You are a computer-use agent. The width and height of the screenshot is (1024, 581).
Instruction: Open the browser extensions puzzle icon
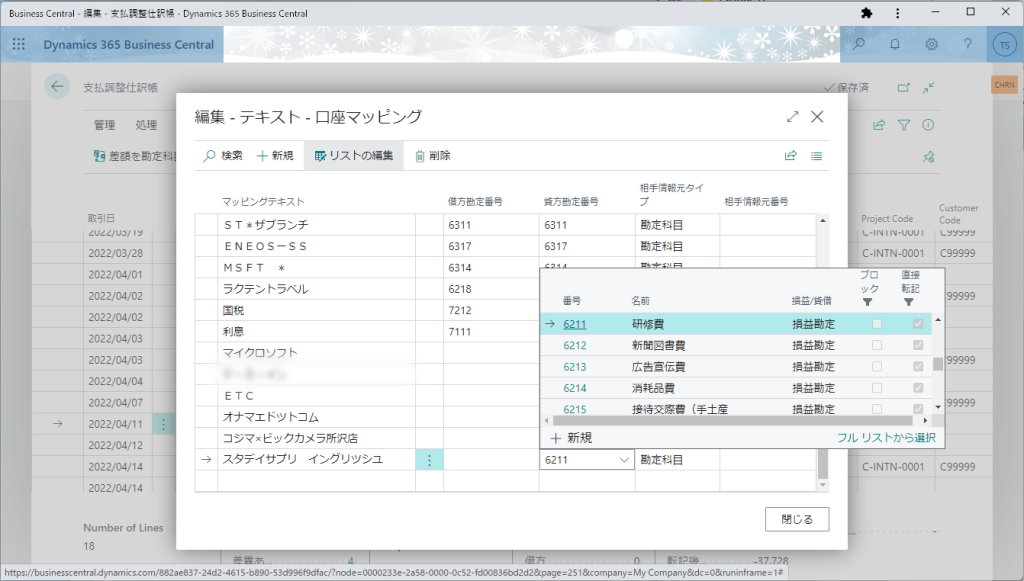tap(867, 13)
